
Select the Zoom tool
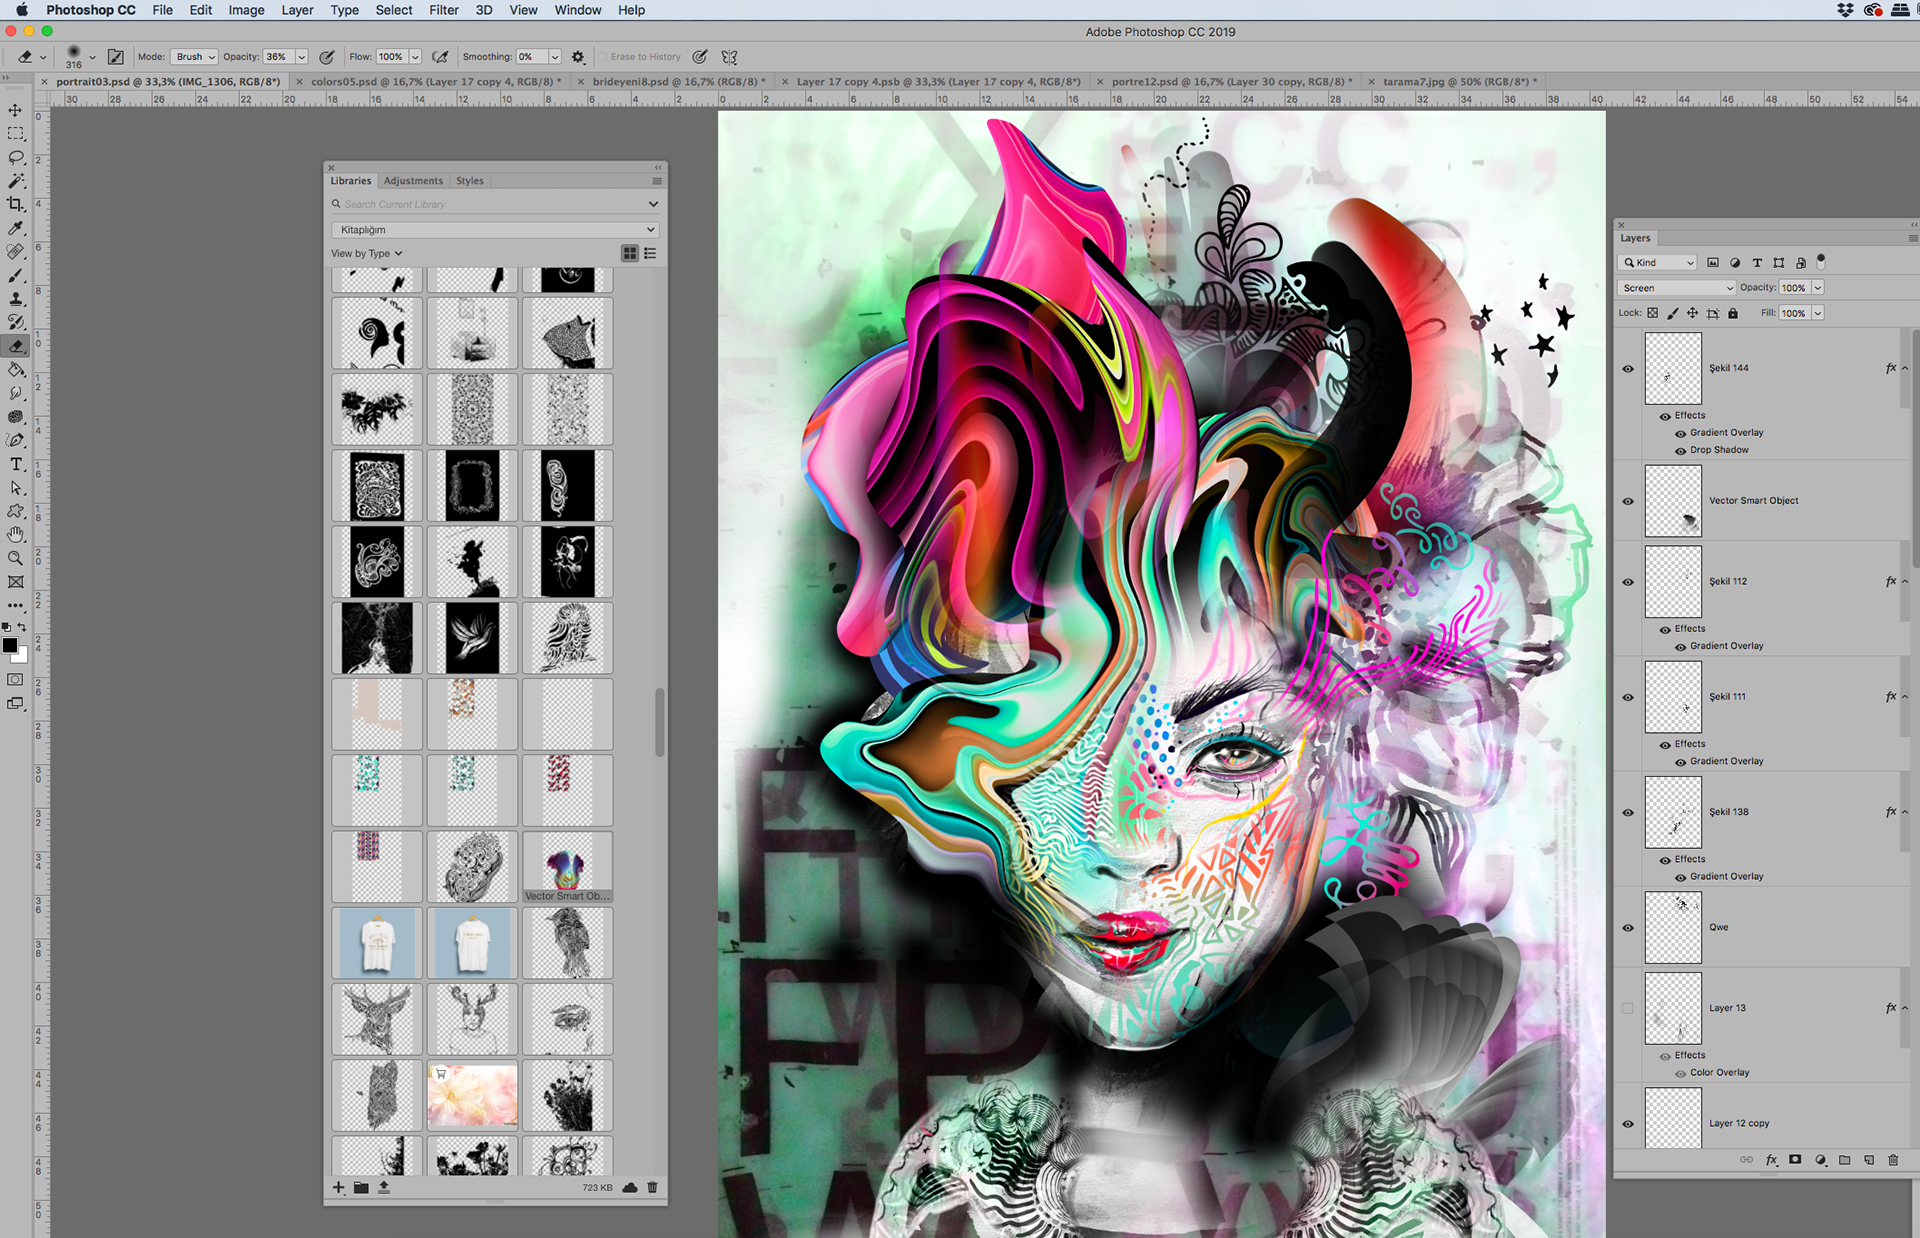(15, 558)
